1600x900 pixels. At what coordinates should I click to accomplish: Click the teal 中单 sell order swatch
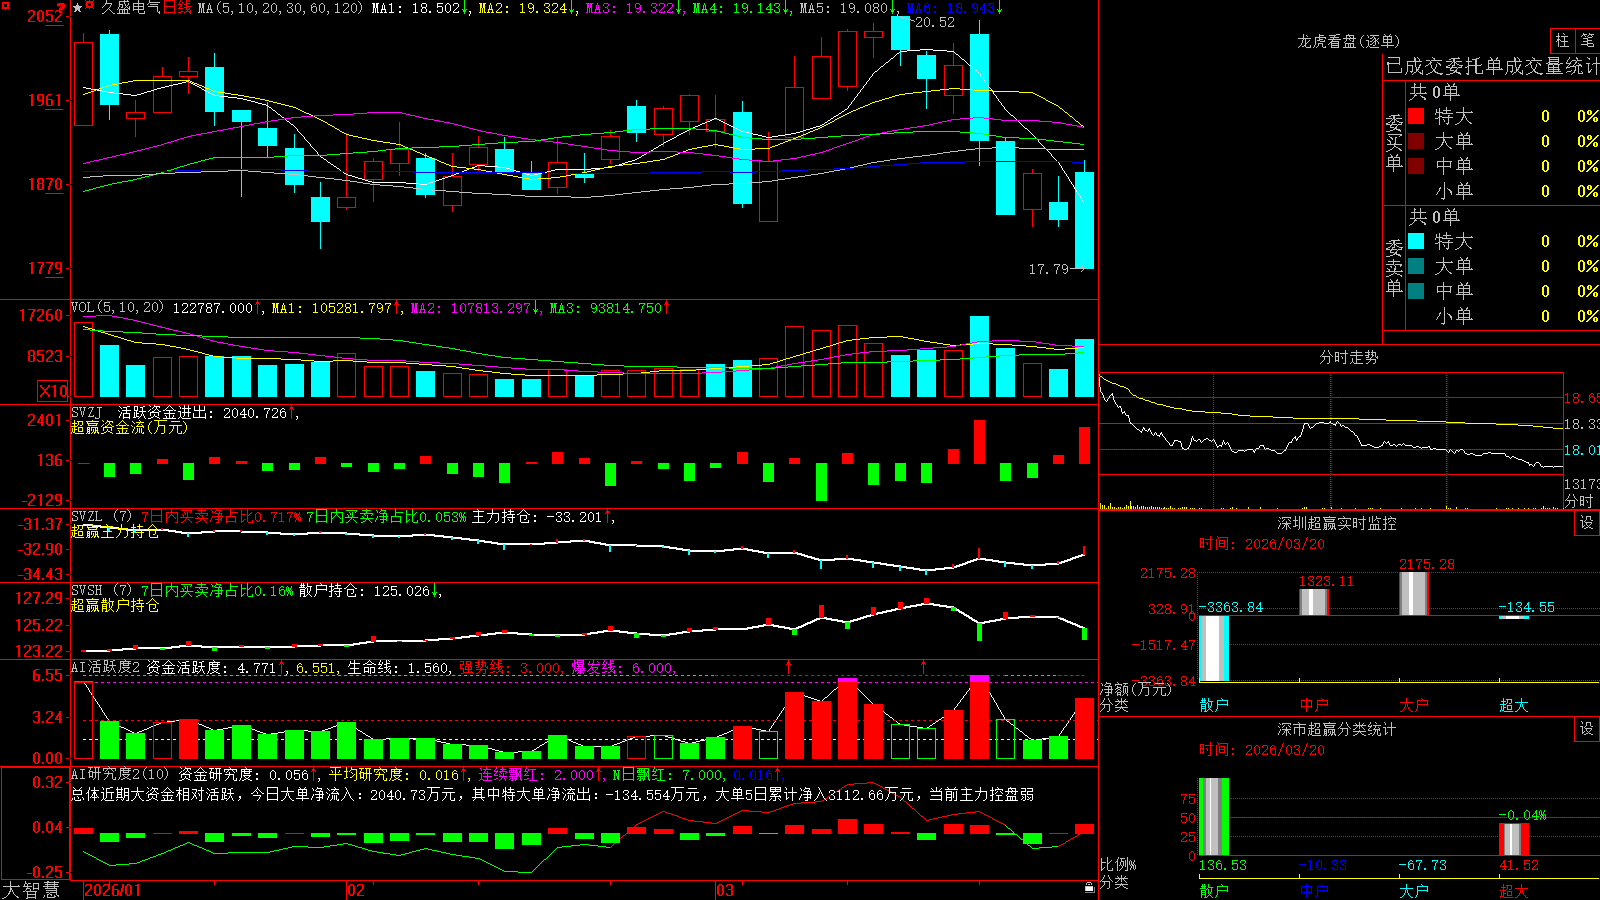[x=1416, y=291]
